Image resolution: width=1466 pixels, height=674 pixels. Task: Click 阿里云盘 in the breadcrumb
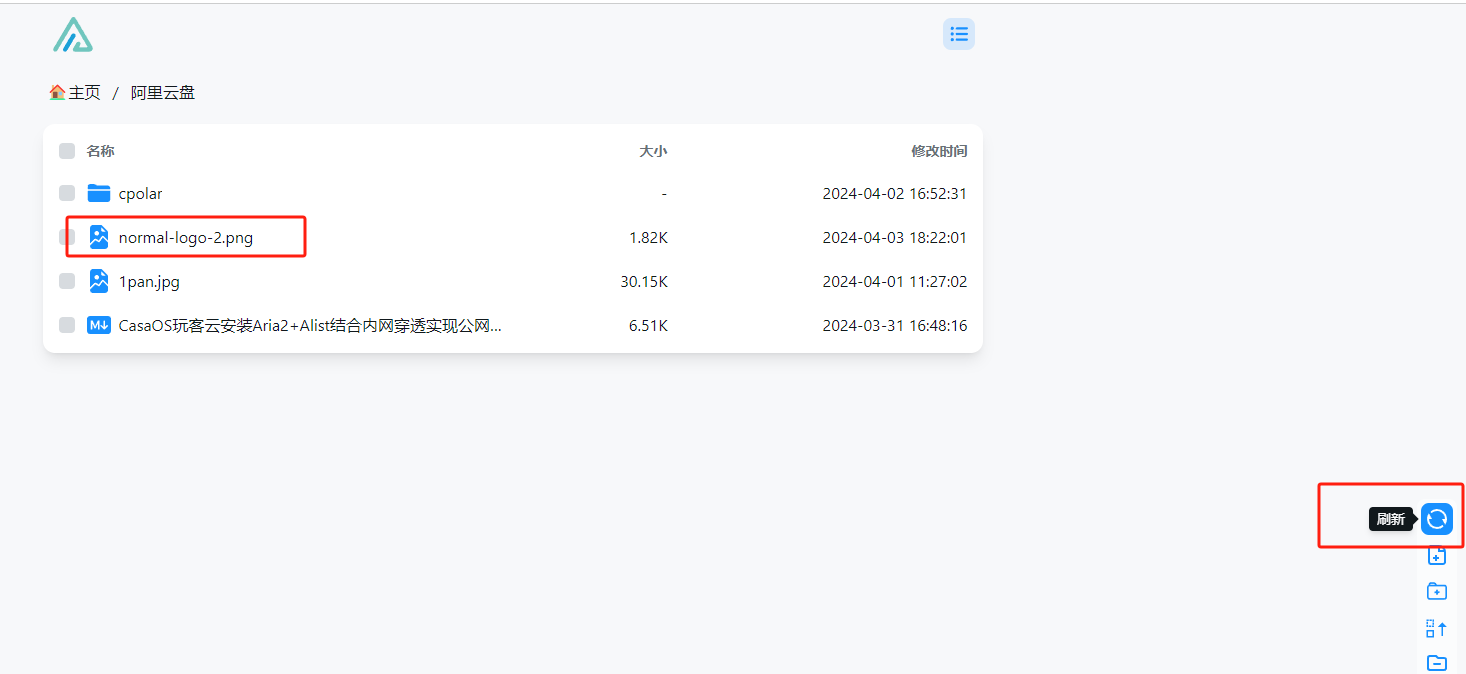point(163,93)
